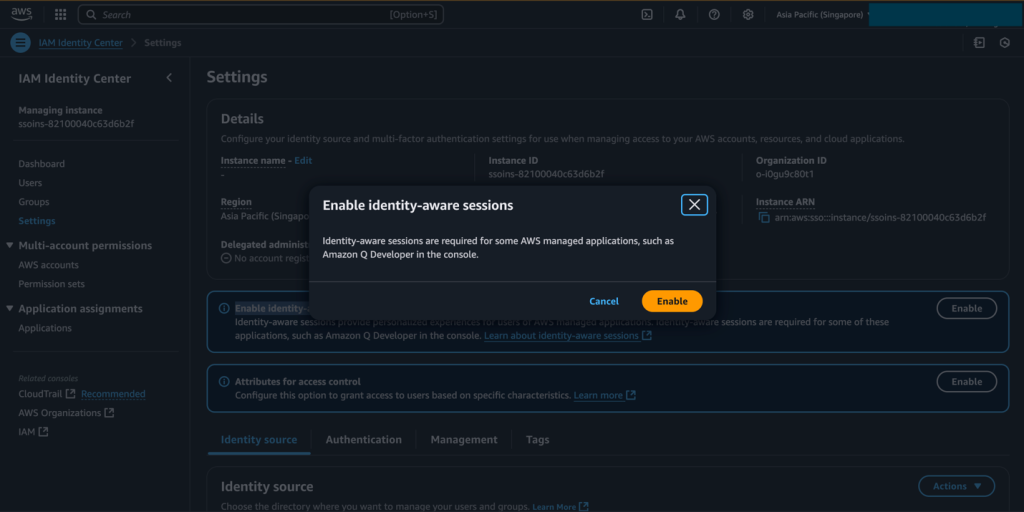Click info icon on identity-aware sessions banner

[224, 308]
